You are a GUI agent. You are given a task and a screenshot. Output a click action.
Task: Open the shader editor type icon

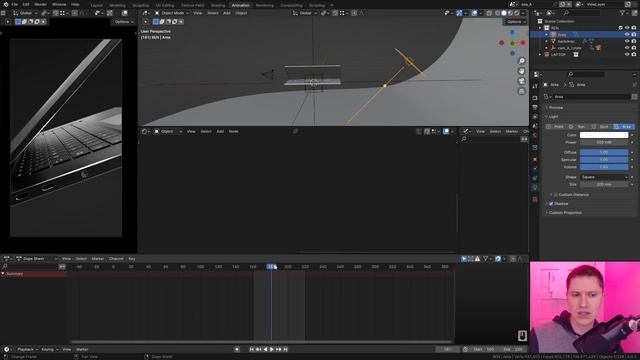click(x=144, y=131)
